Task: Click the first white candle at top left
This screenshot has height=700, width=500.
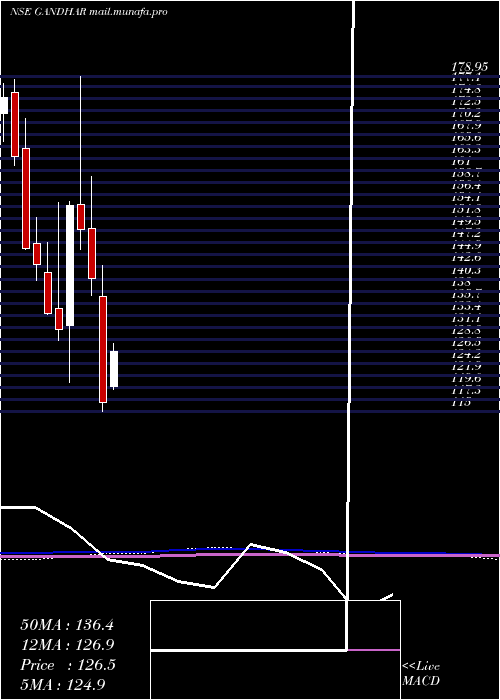Action: (4, 105)
